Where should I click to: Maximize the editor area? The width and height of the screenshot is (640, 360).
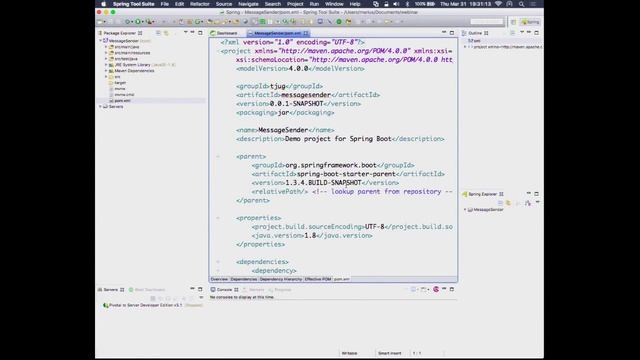452,33
